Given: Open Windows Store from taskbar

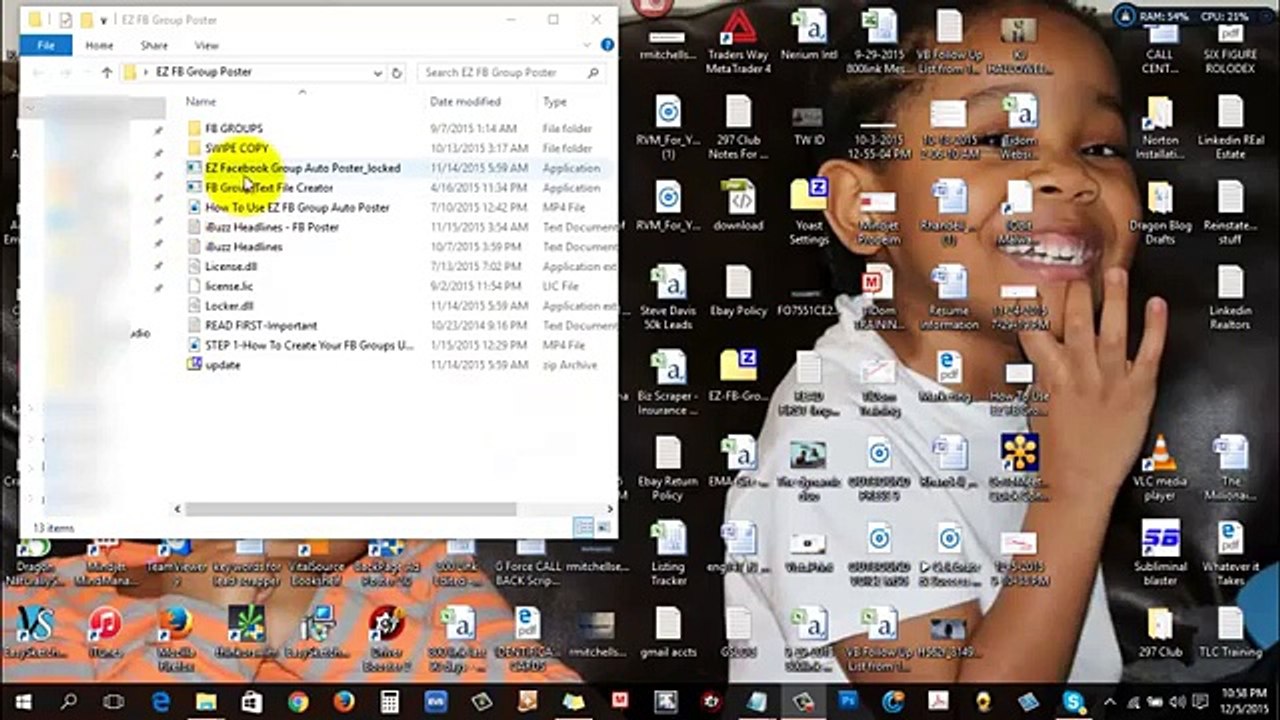Looking at the screenshot, I should click(252, 702).
